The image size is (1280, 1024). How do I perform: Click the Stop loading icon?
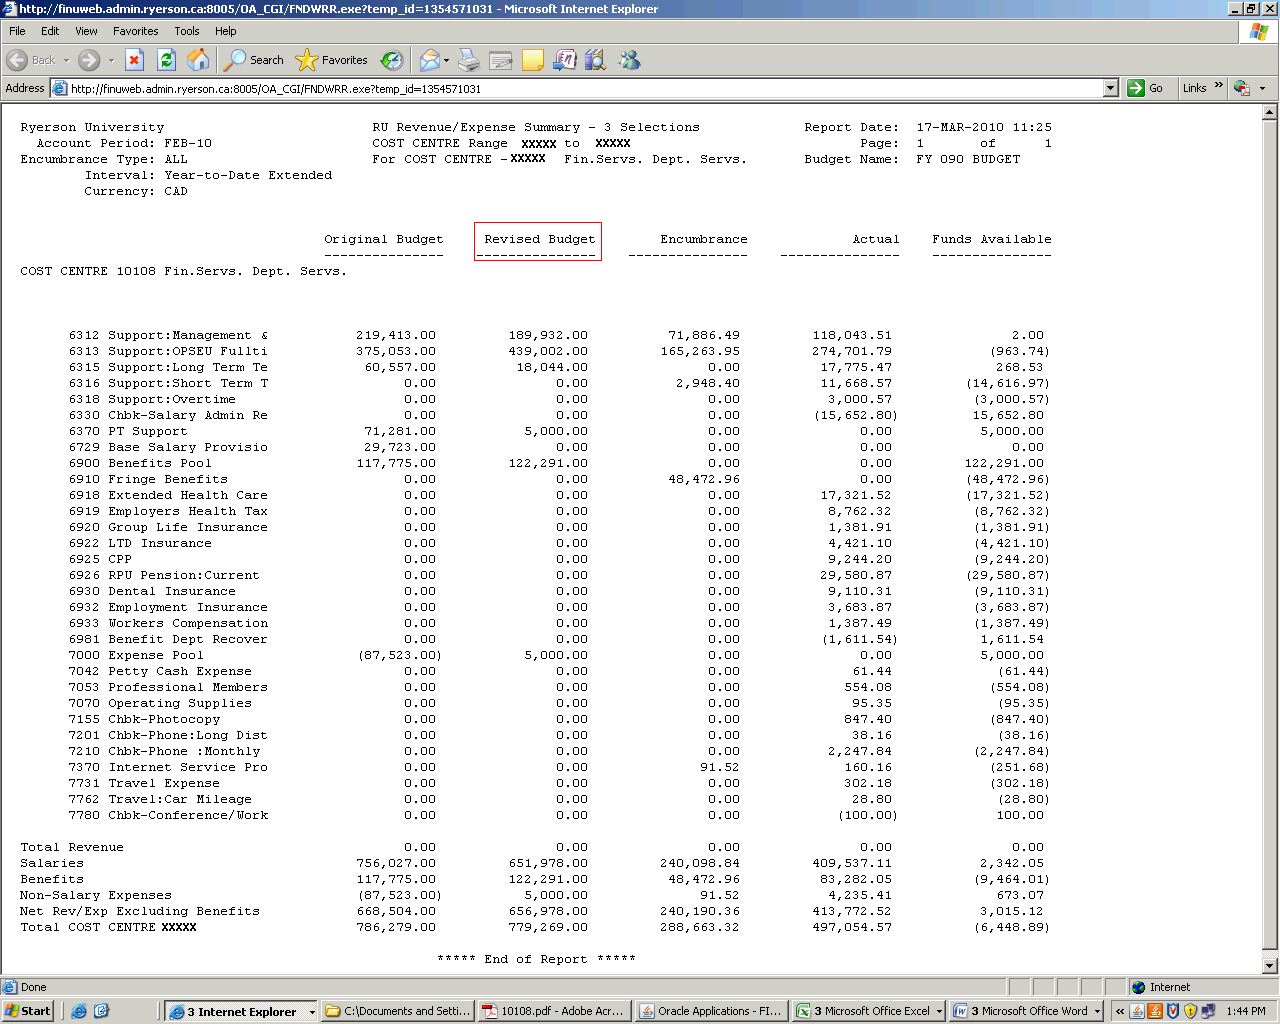pos(135,60)
